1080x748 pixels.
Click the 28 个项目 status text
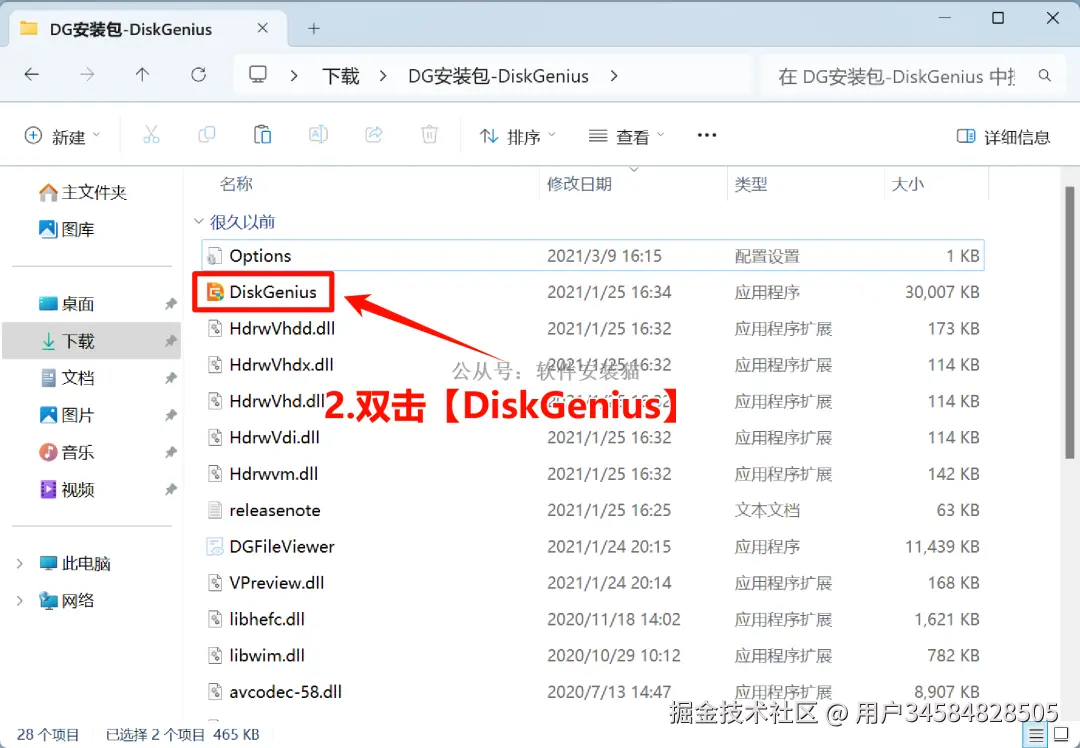(x=48, y=735)
